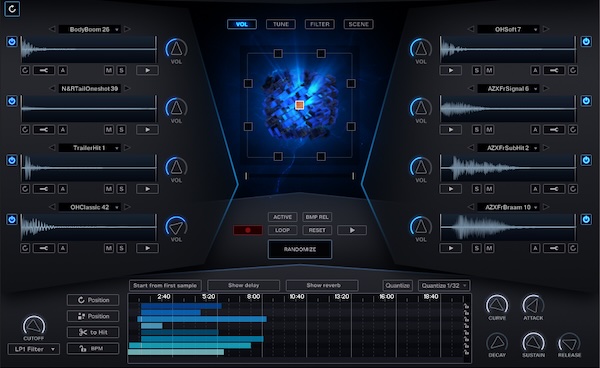The height and width of the screenshot is (368, 600).
Task: Mute the AZXFrSignal 6 slot
Action: pos(489,130)
